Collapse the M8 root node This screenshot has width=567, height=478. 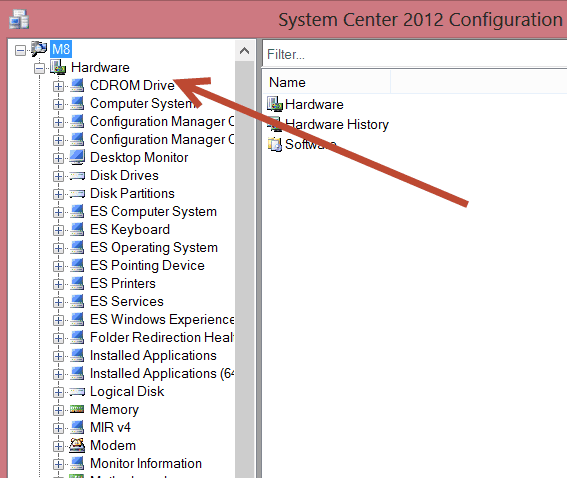point(21,50)
